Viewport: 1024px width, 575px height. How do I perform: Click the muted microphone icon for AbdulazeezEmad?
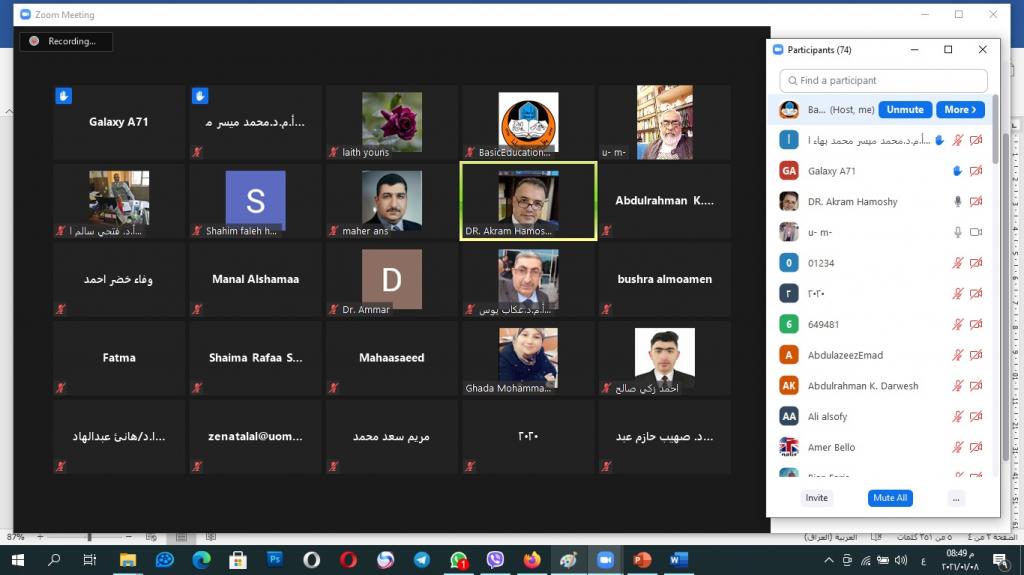(957, 355)
